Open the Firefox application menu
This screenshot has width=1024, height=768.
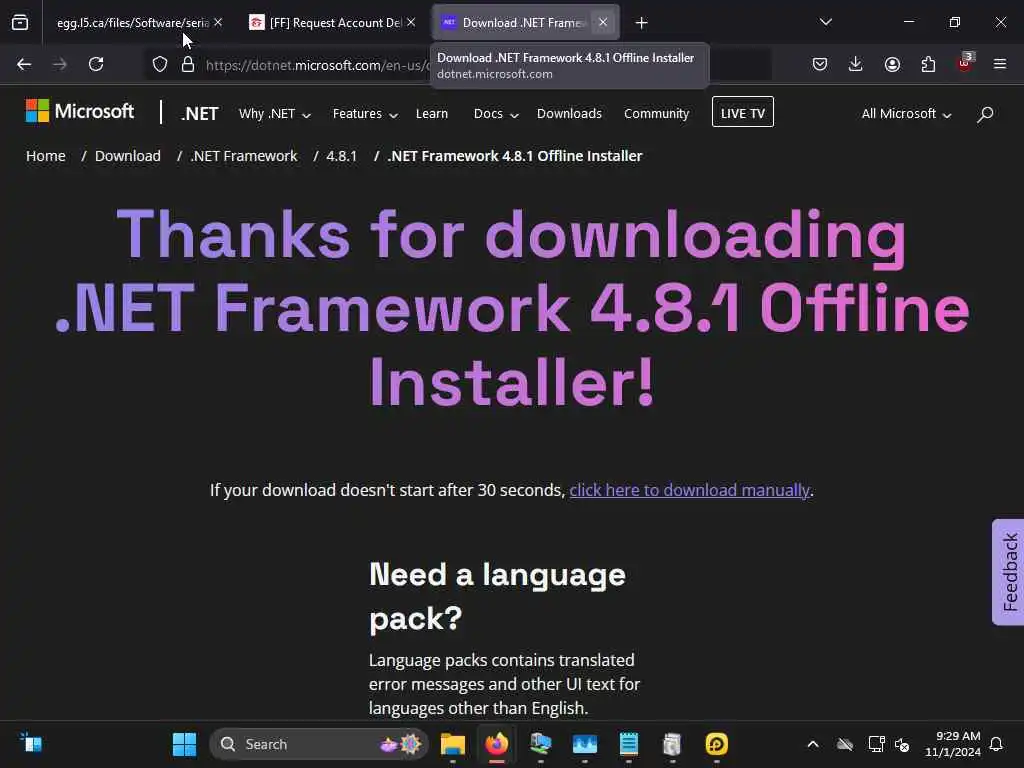click(999, 64)
